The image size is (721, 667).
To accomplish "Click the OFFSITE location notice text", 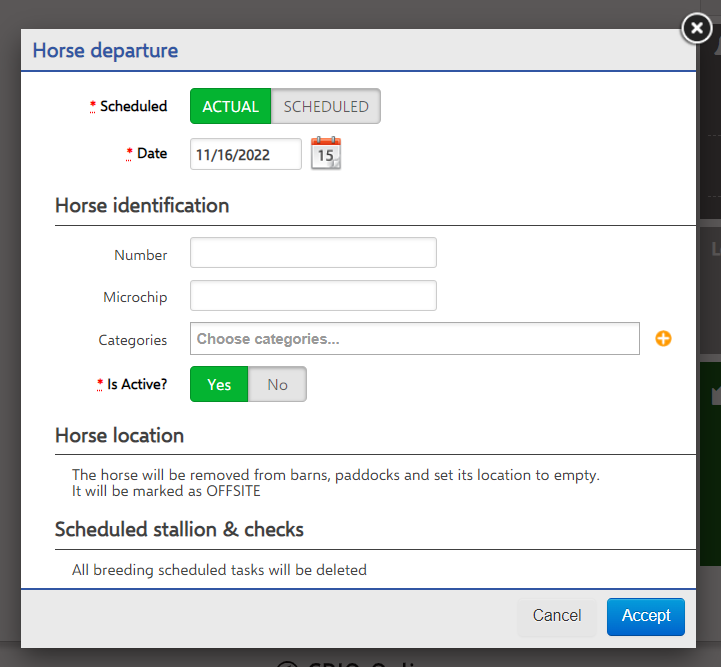I will coord(336,483).
